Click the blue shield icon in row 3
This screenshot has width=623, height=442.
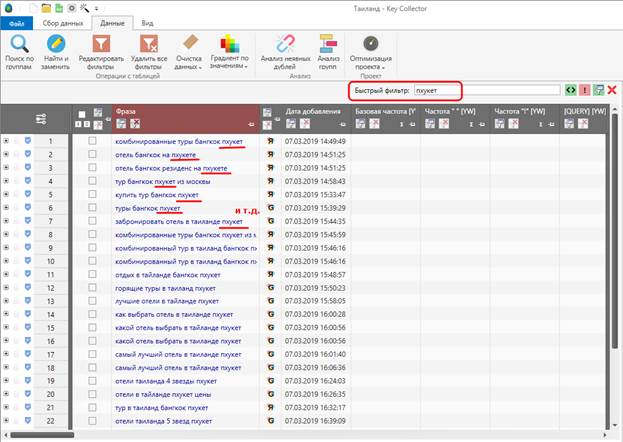(x=28, y=167)
